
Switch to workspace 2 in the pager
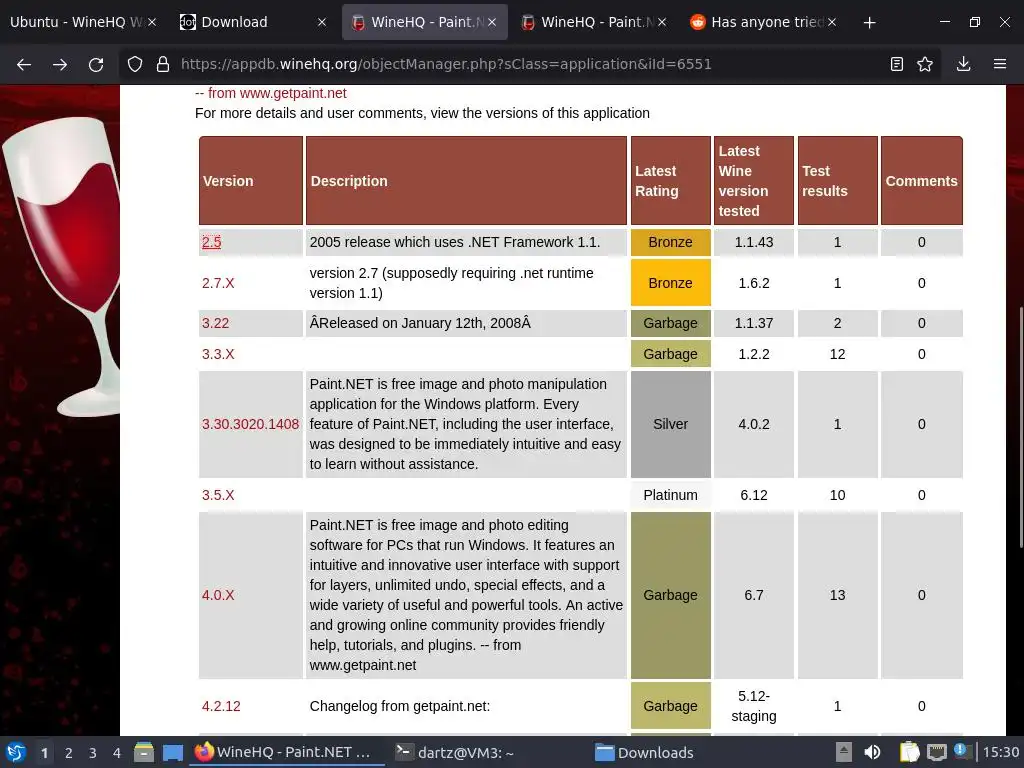point(69,753)
